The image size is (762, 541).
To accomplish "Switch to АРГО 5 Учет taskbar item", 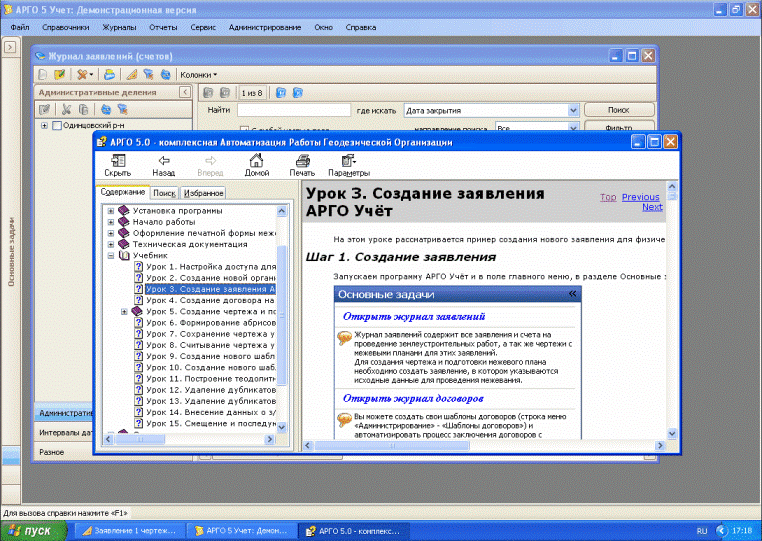I will click(243, 531).
